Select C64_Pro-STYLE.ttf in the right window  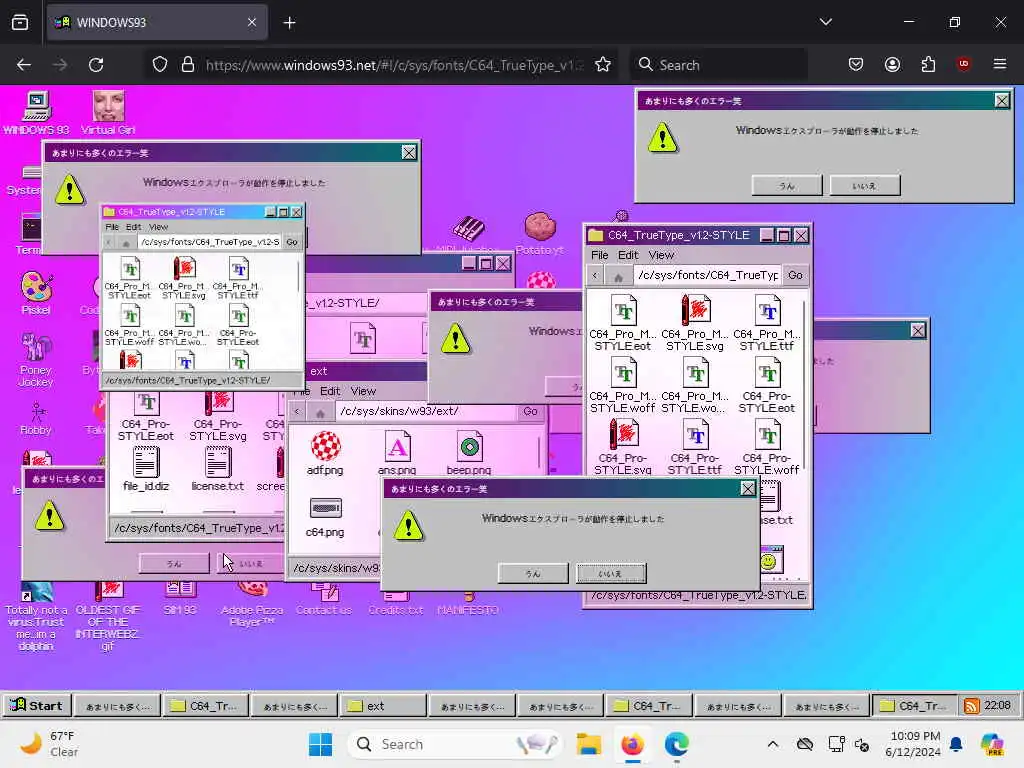[x=695, y=447]
